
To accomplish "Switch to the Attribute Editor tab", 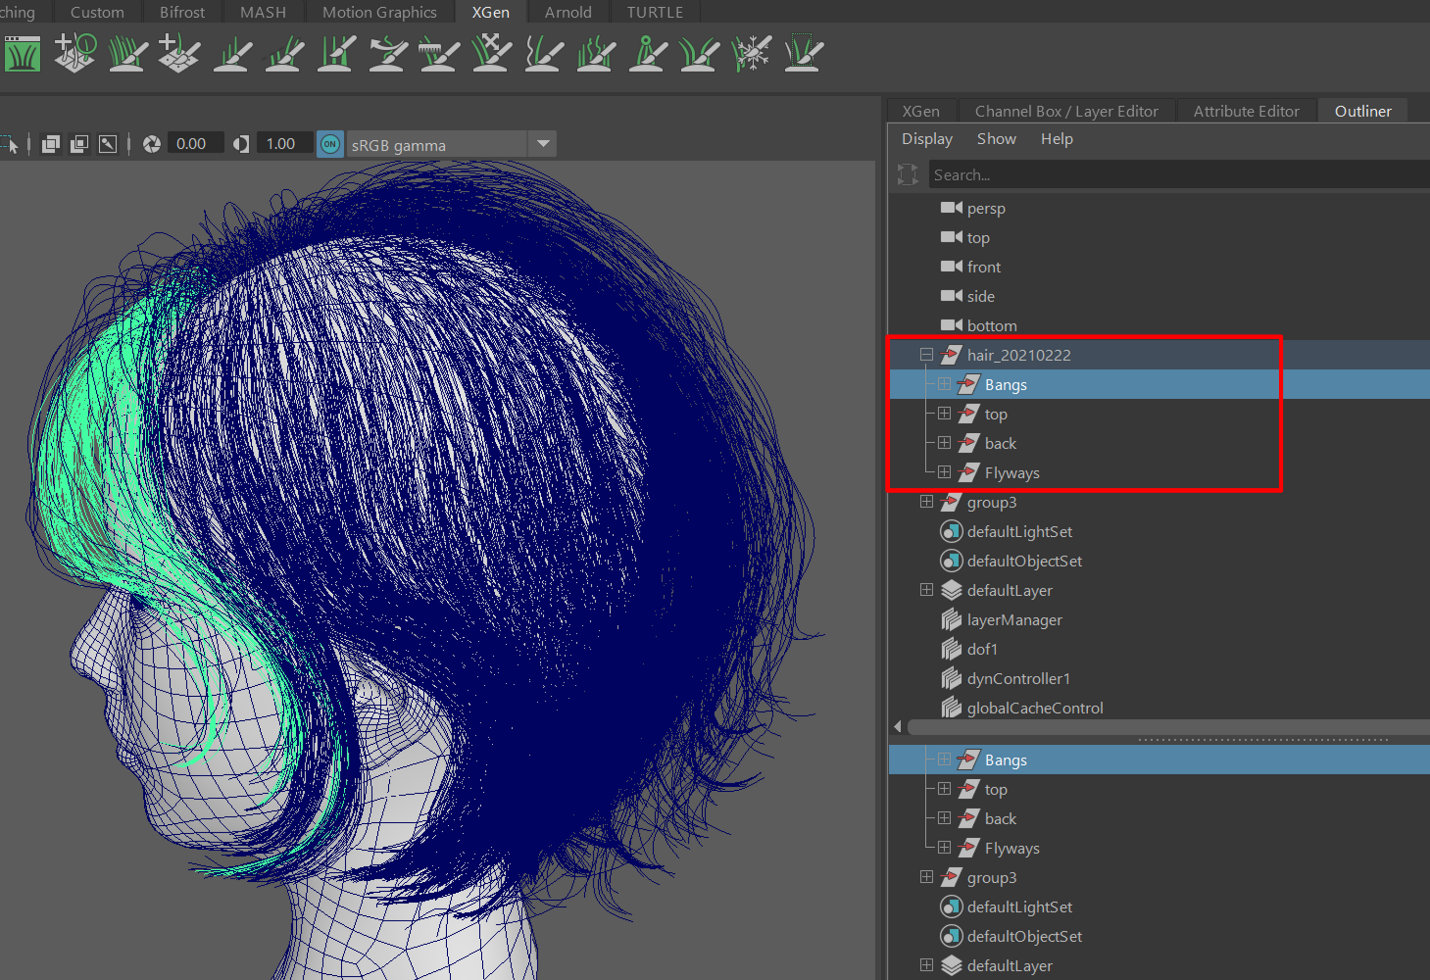I will tap(1247, 111).
